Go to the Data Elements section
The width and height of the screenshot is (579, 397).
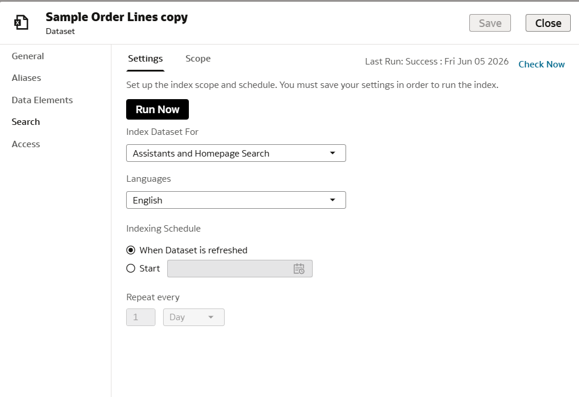(42, 100)
